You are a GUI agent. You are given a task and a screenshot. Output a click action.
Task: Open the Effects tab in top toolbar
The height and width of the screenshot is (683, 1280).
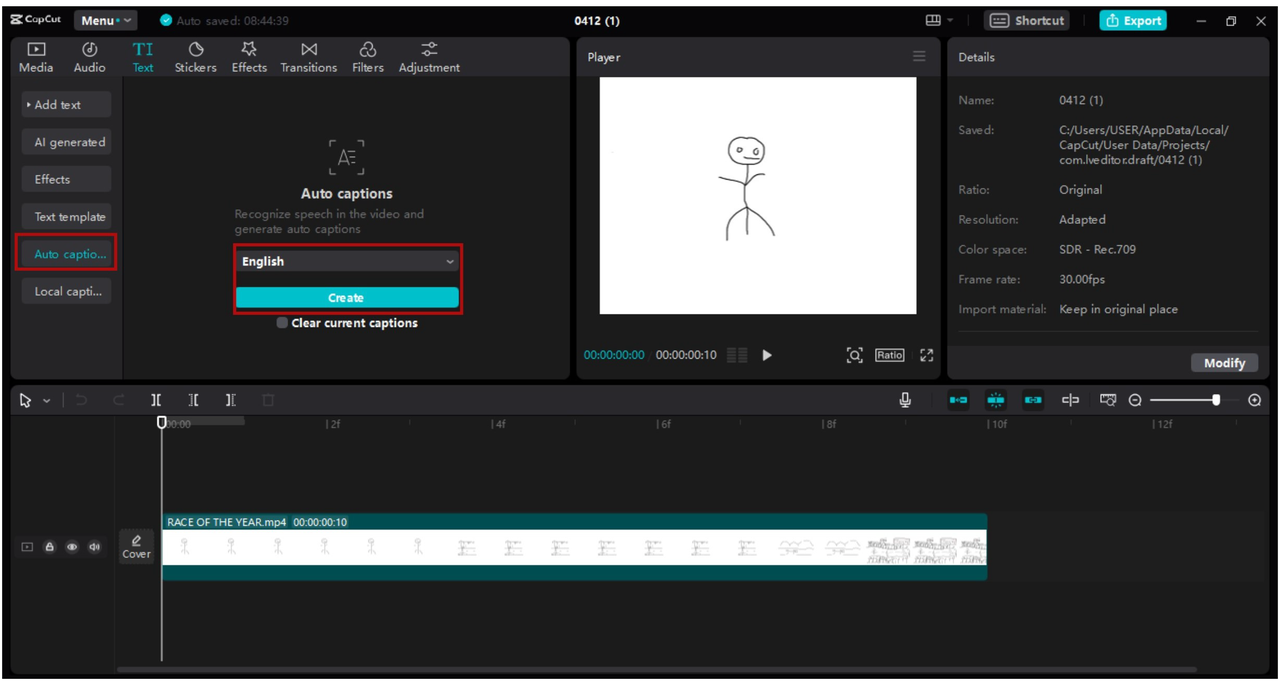pos(249,57)
